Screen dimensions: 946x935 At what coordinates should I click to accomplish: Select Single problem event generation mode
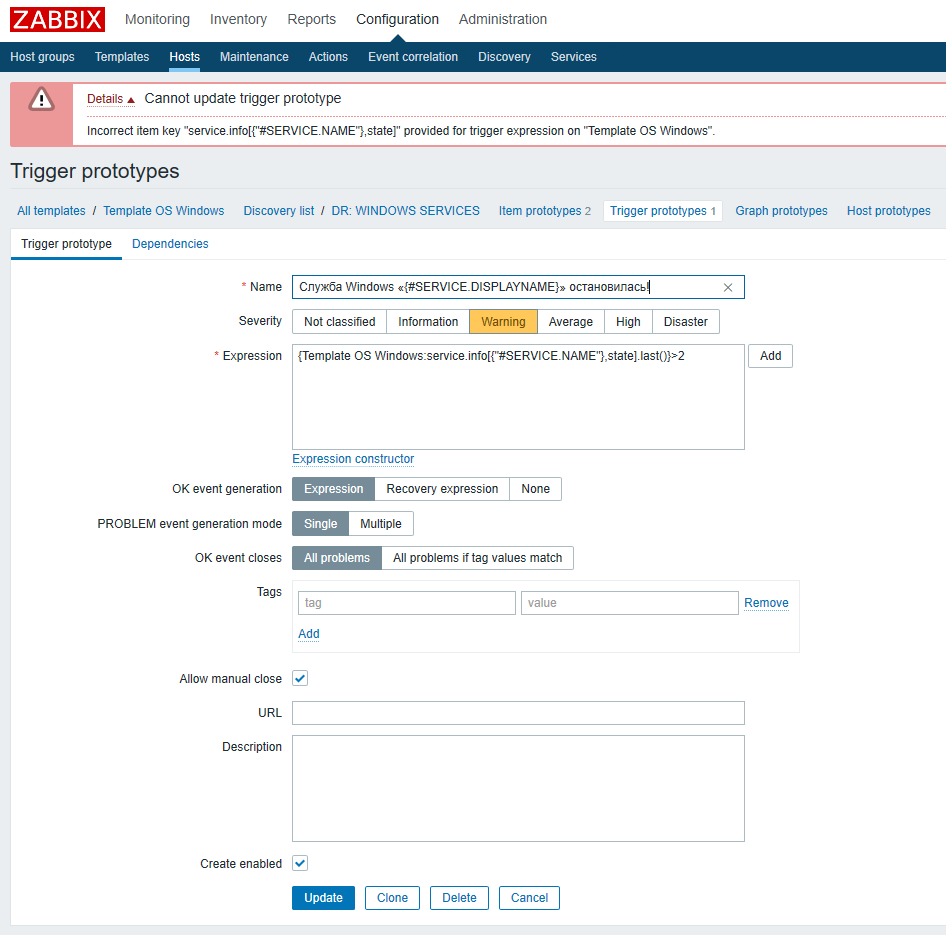[320, 524]
